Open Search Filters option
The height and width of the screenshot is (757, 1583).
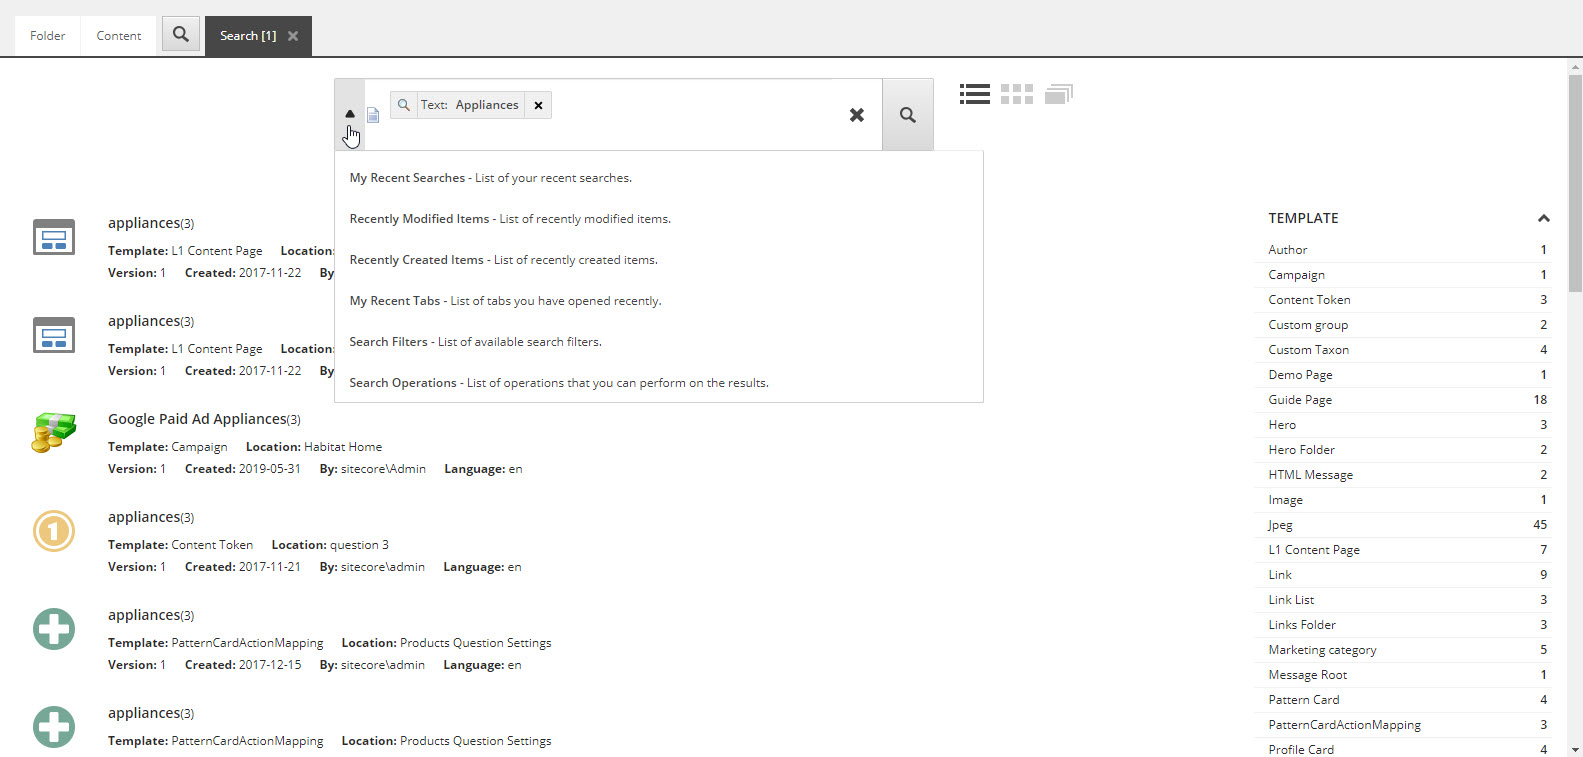(476, 342)
